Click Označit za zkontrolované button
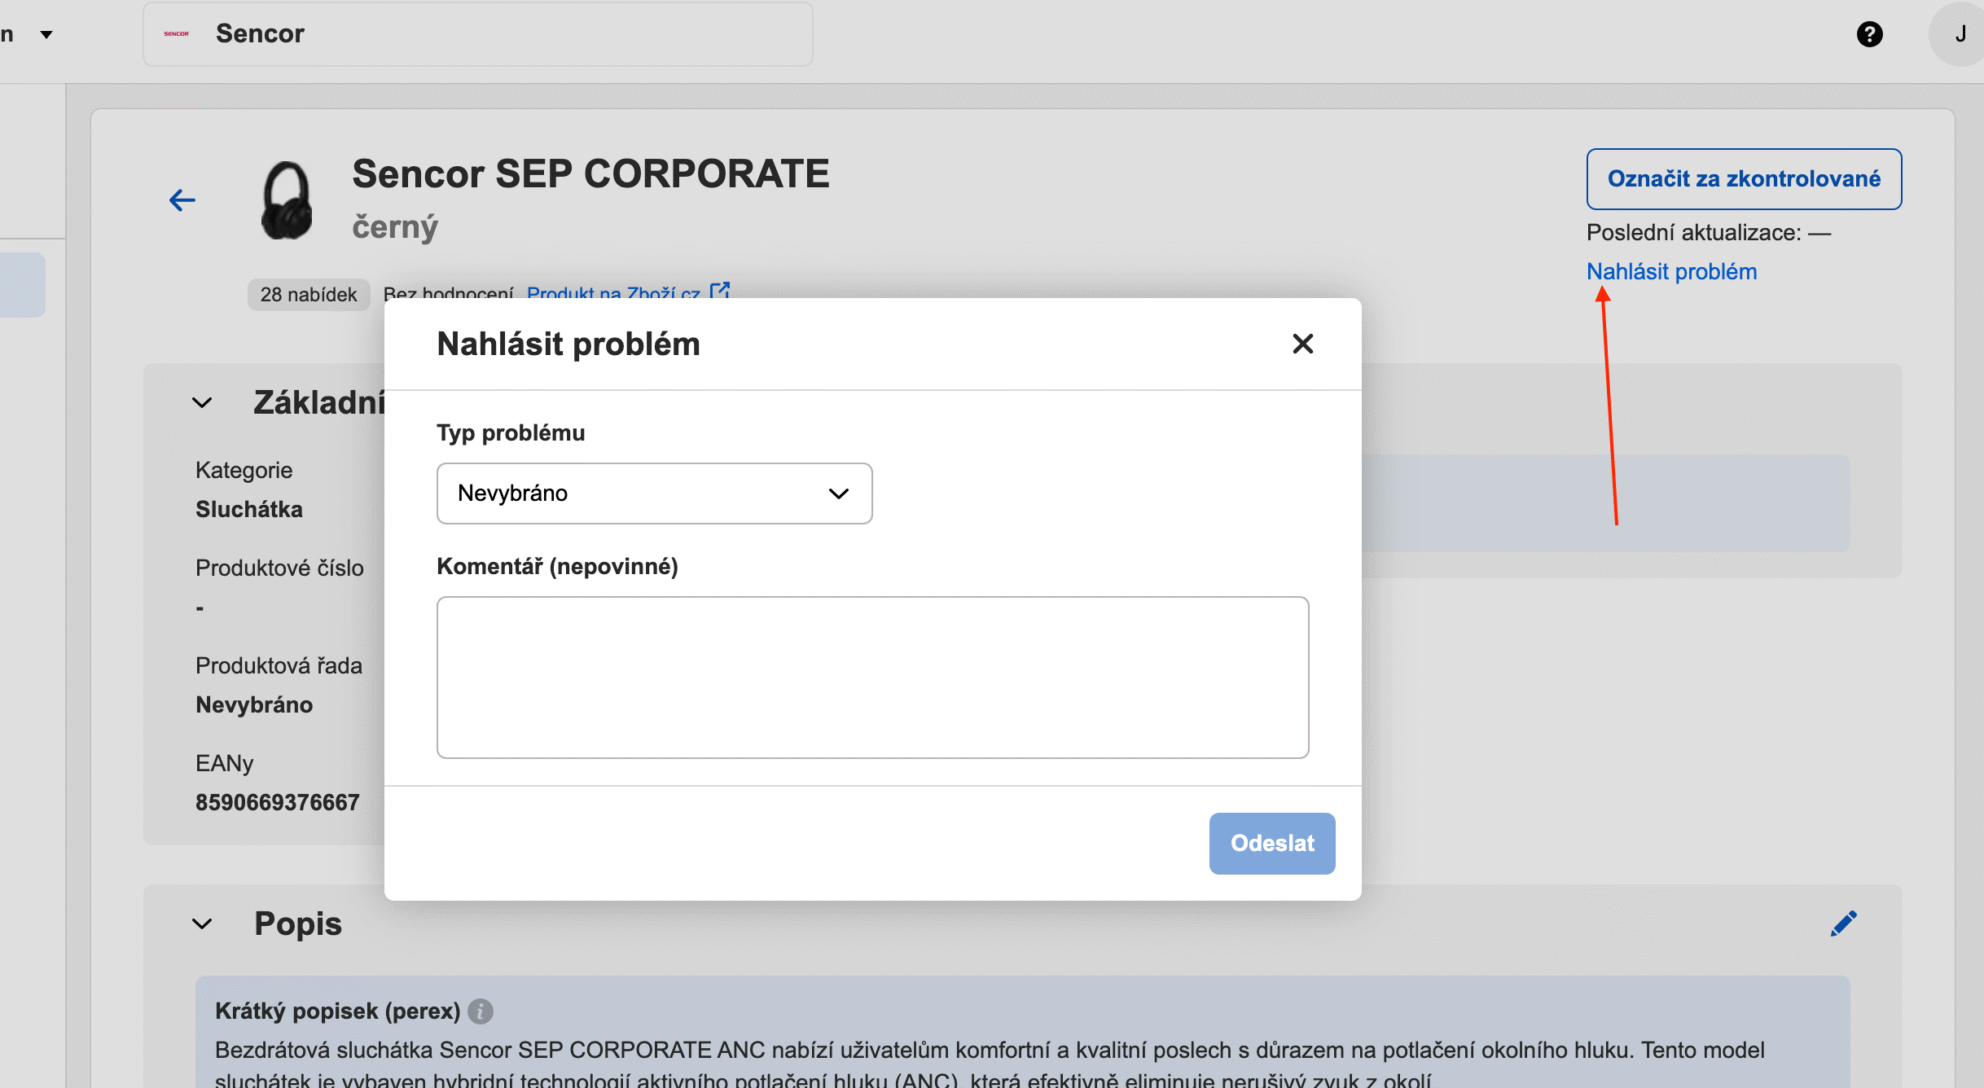1984x1088 pixels. [1743, 179]
